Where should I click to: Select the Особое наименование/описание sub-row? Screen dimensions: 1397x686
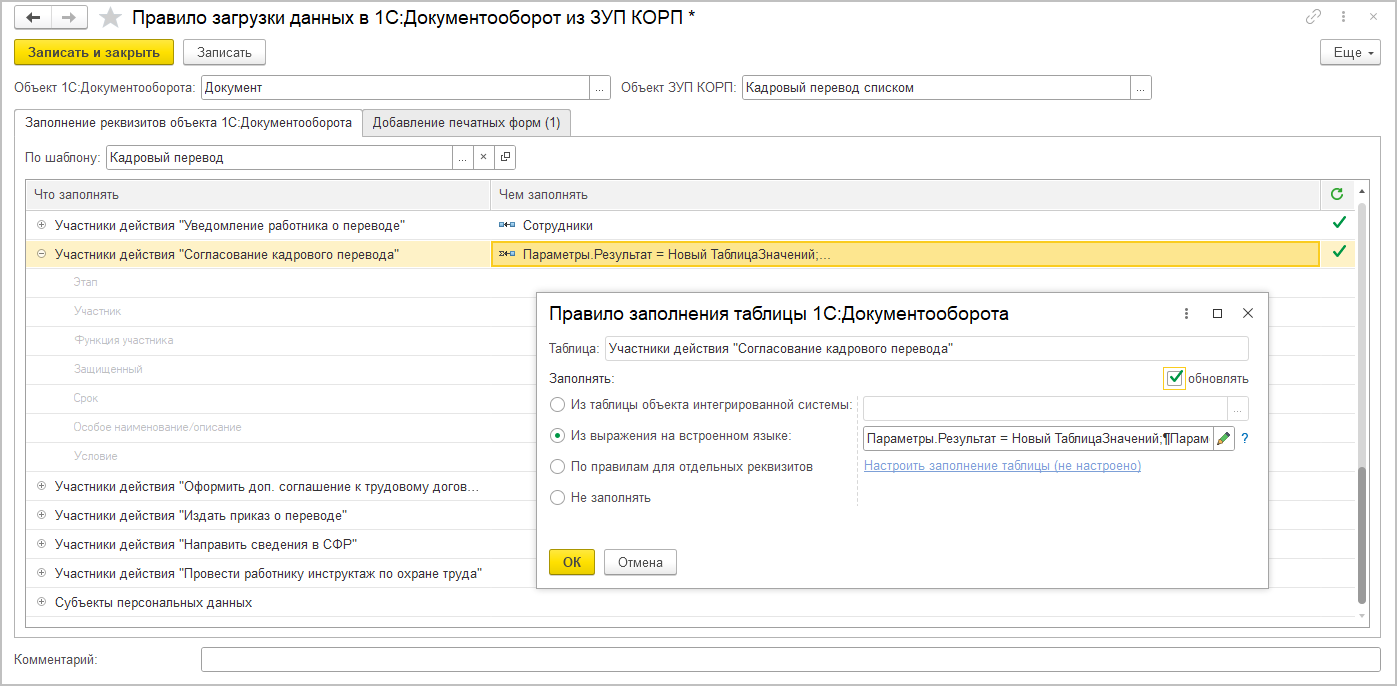pyautogui.click(x=157, y=428)
